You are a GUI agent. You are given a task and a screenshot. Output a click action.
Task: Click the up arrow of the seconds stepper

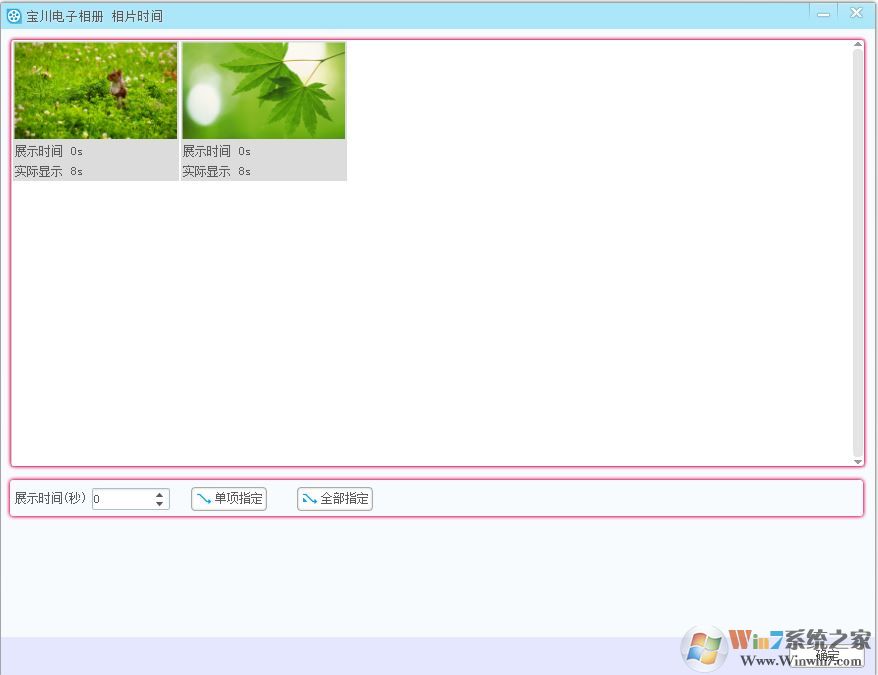(x=158, y=493)
